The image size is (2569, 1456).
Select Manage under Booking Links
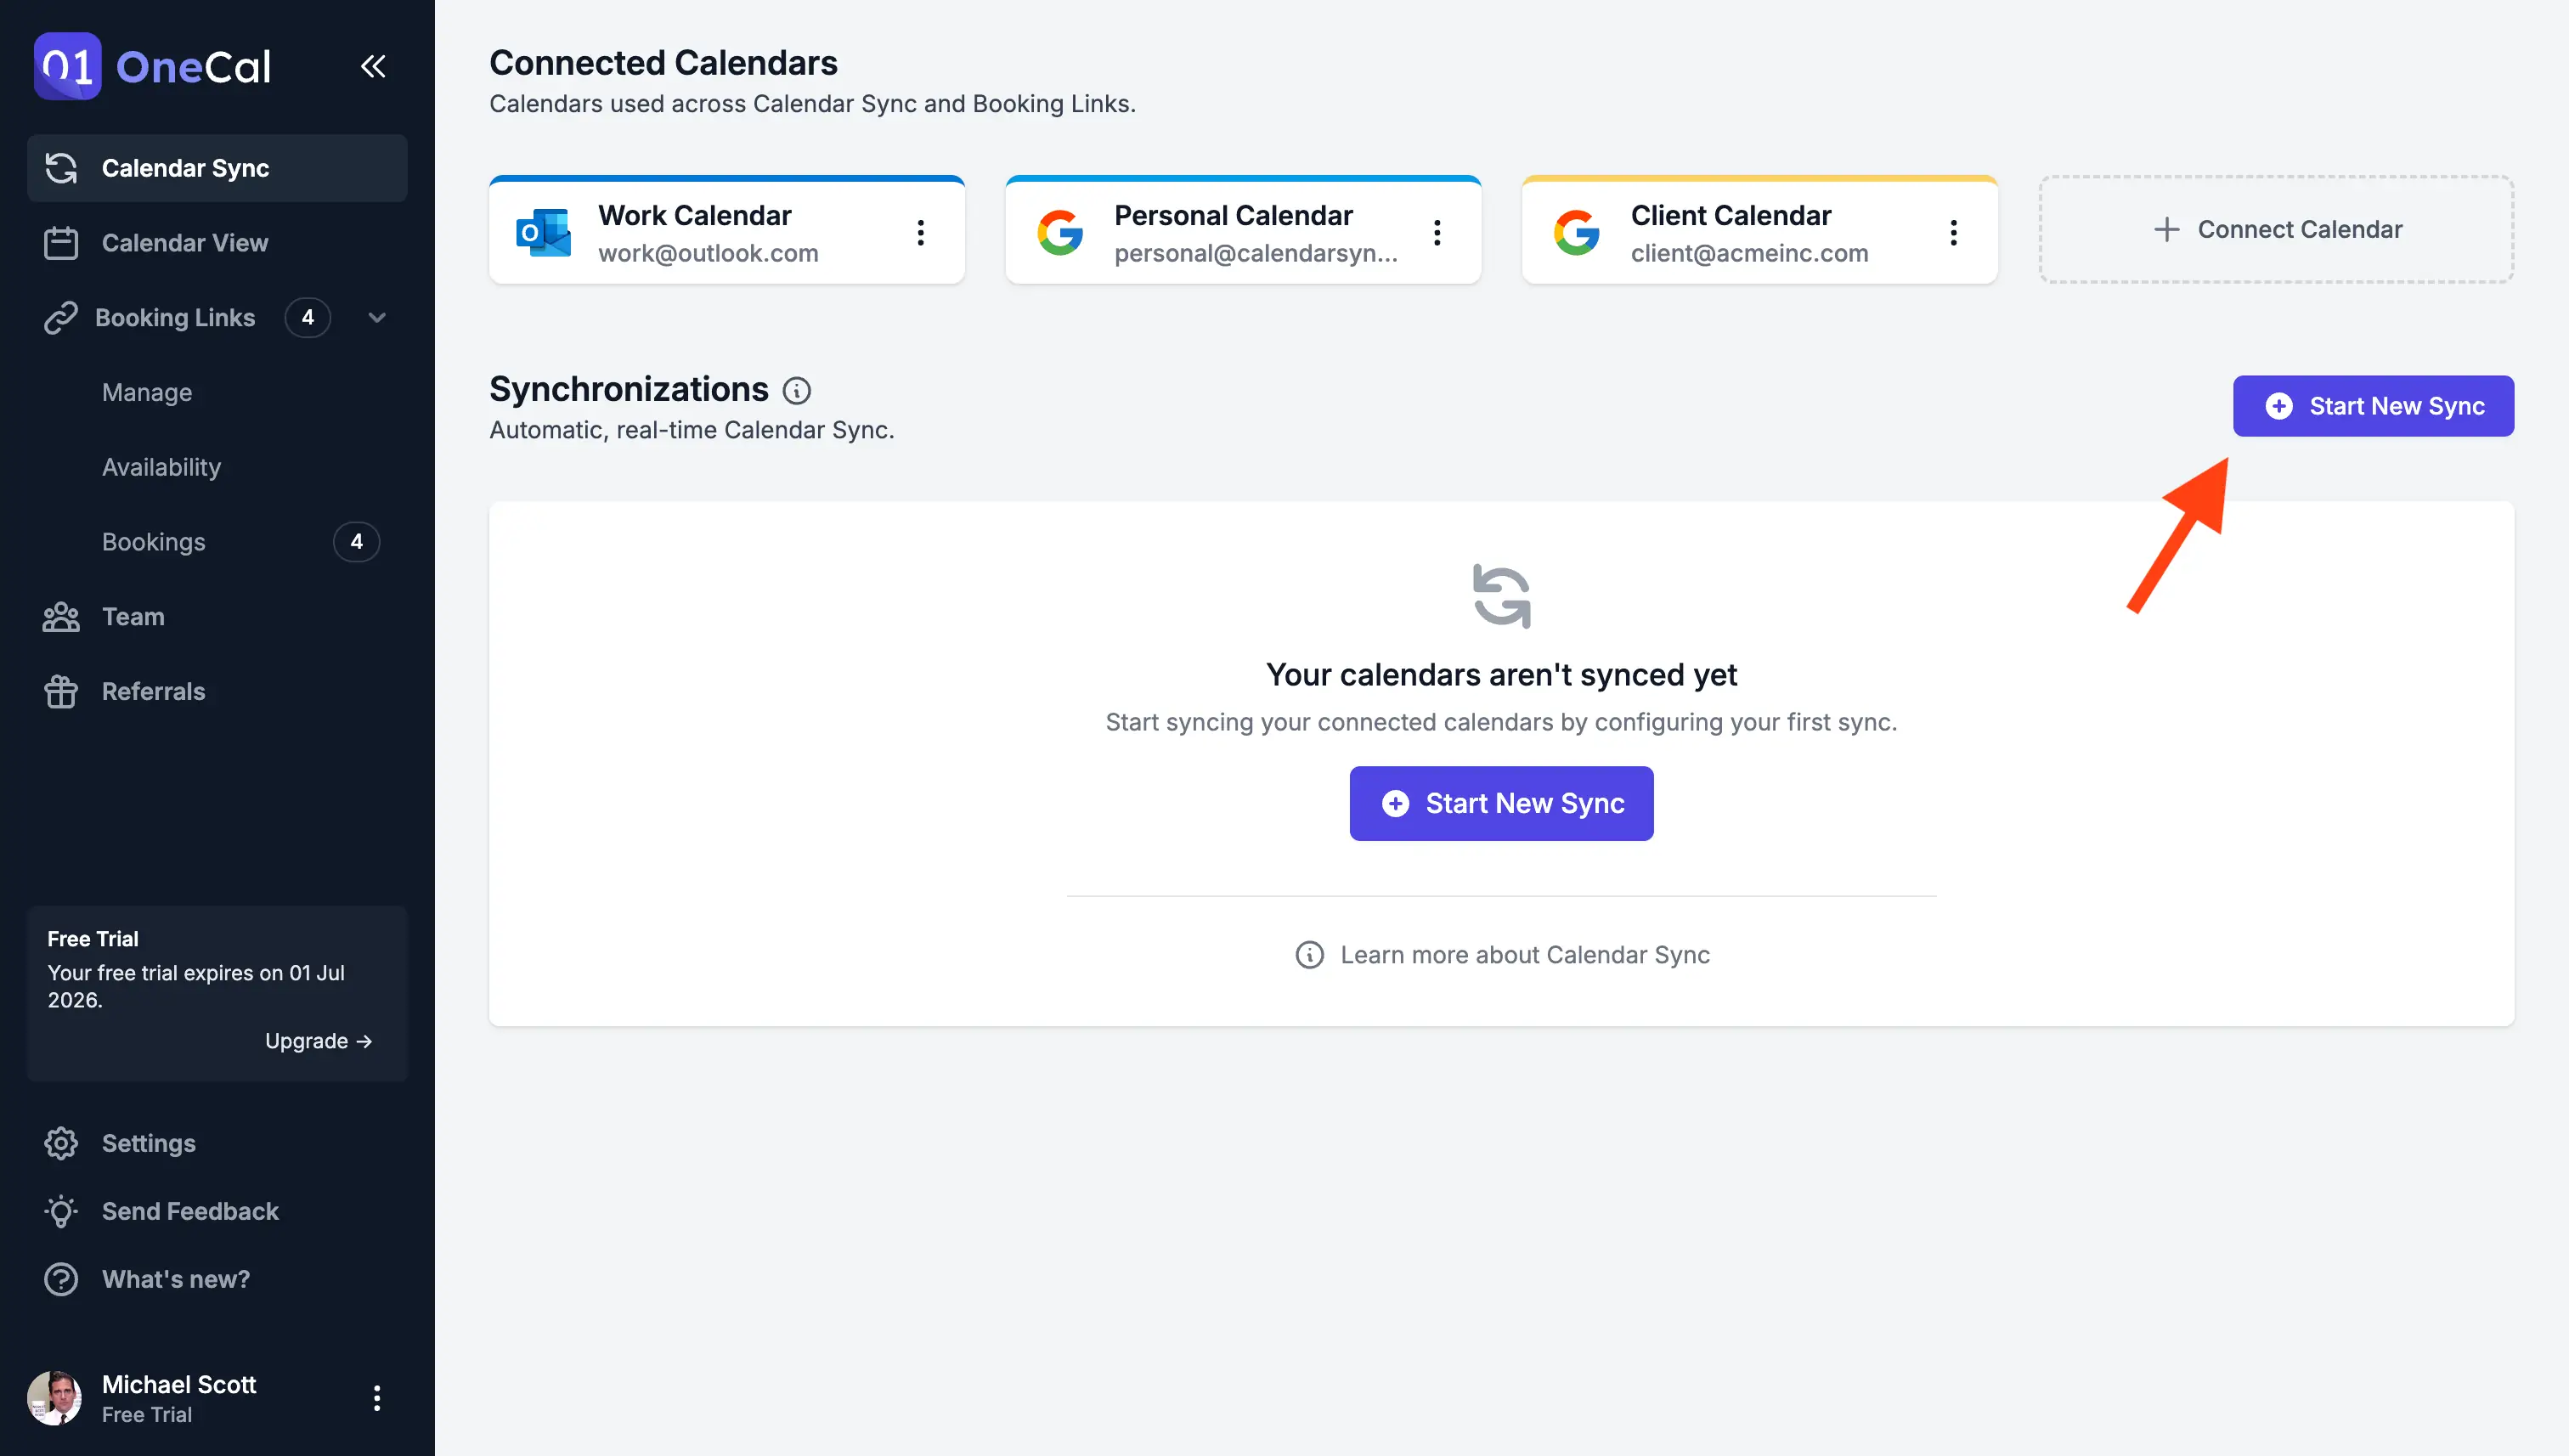tap(146, 392)
